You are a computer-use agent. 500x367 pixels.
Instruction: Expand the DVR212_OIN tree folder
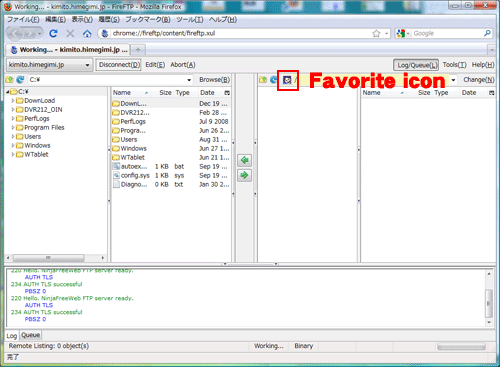(x=13, y=109)
